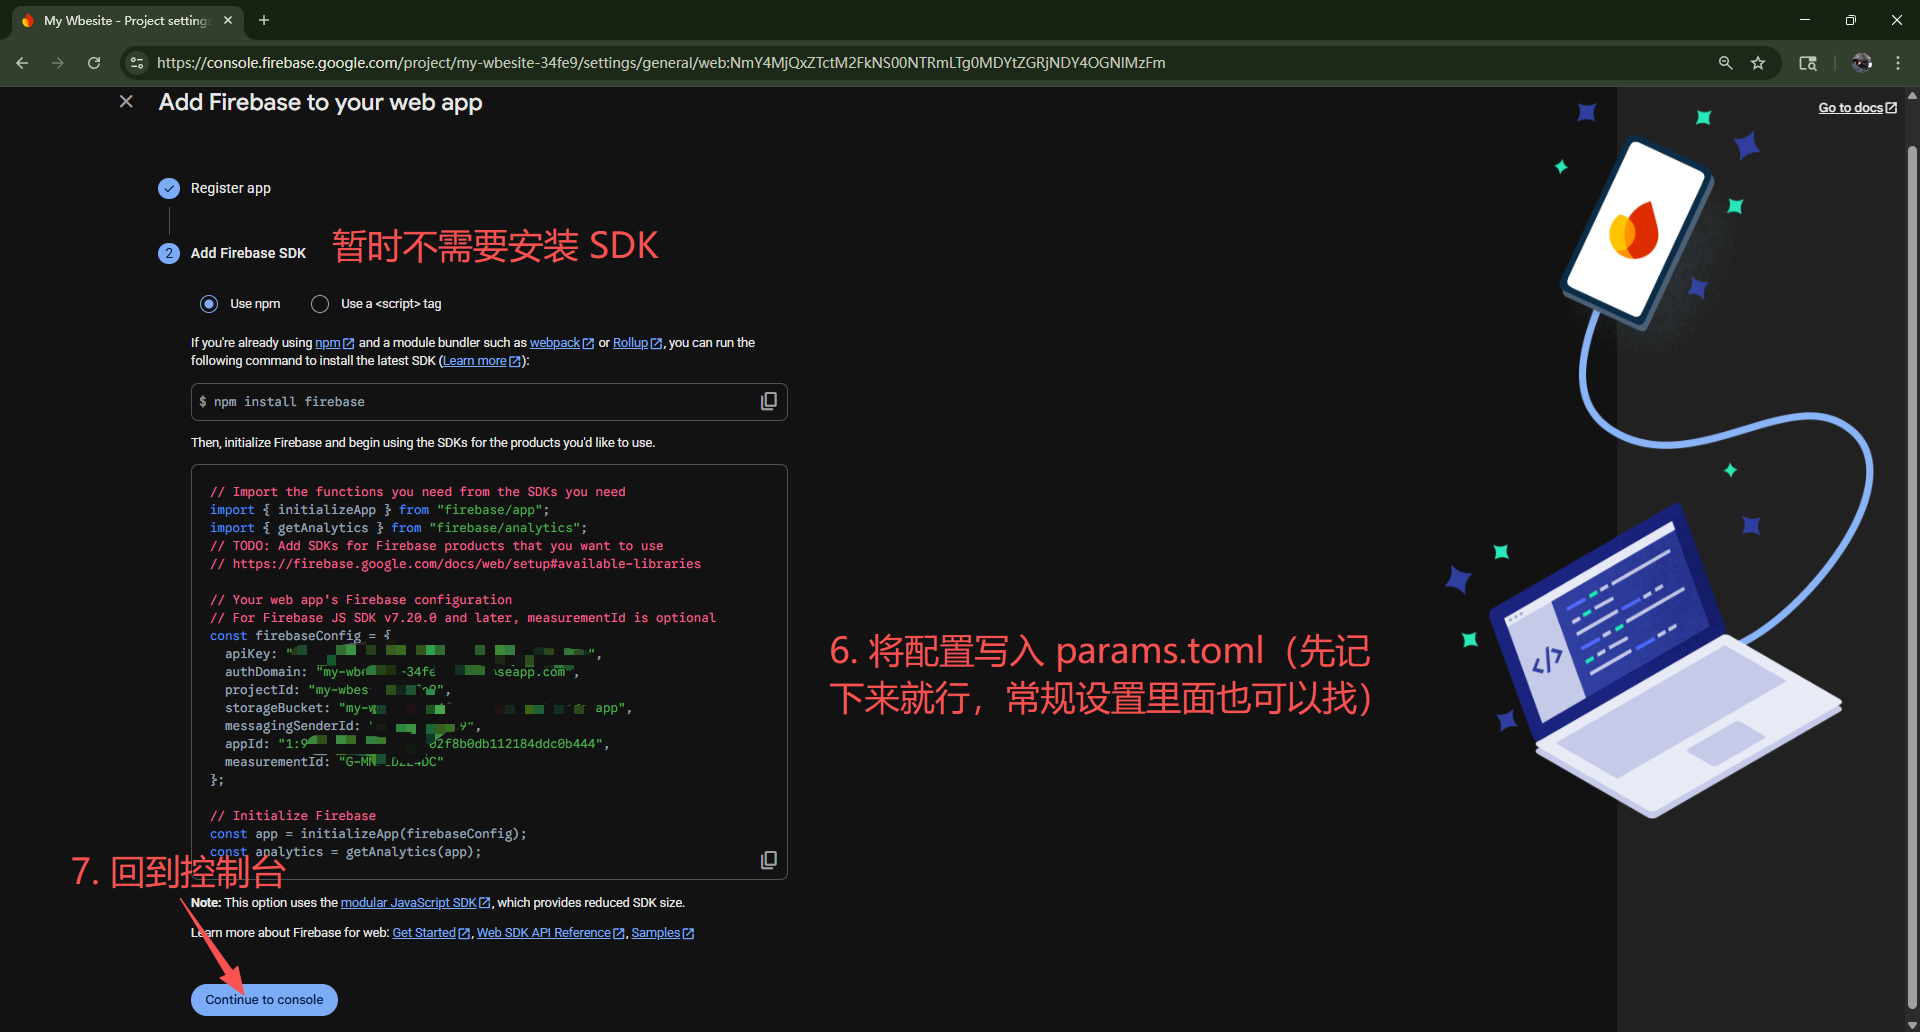Screen dimensions: 1920x1032
Task: Close the Add Firebase setup panel
Action: pos(126,102)
